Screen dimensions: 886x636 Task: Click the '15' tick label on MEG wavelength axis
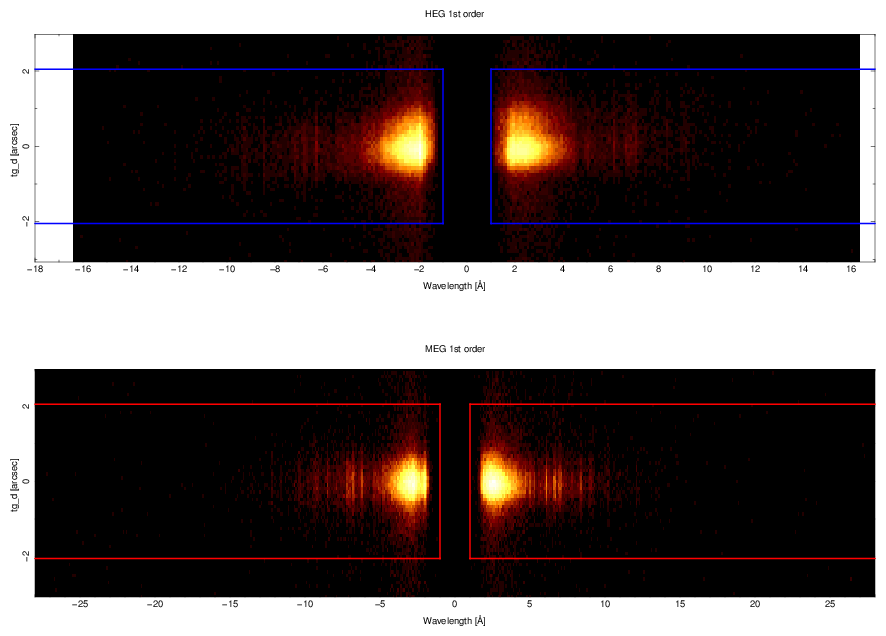pyautogui.click(x=680, y=604)
